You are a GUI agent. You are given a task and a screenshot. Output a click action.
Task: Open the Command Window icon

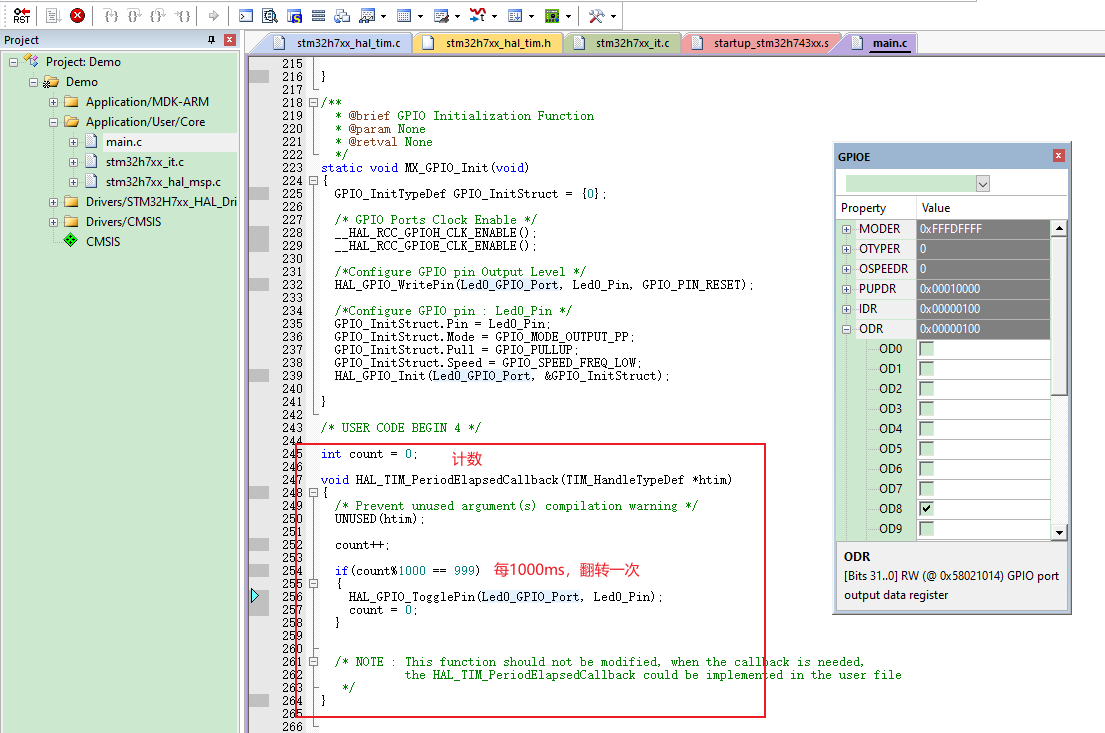point(246,16)
